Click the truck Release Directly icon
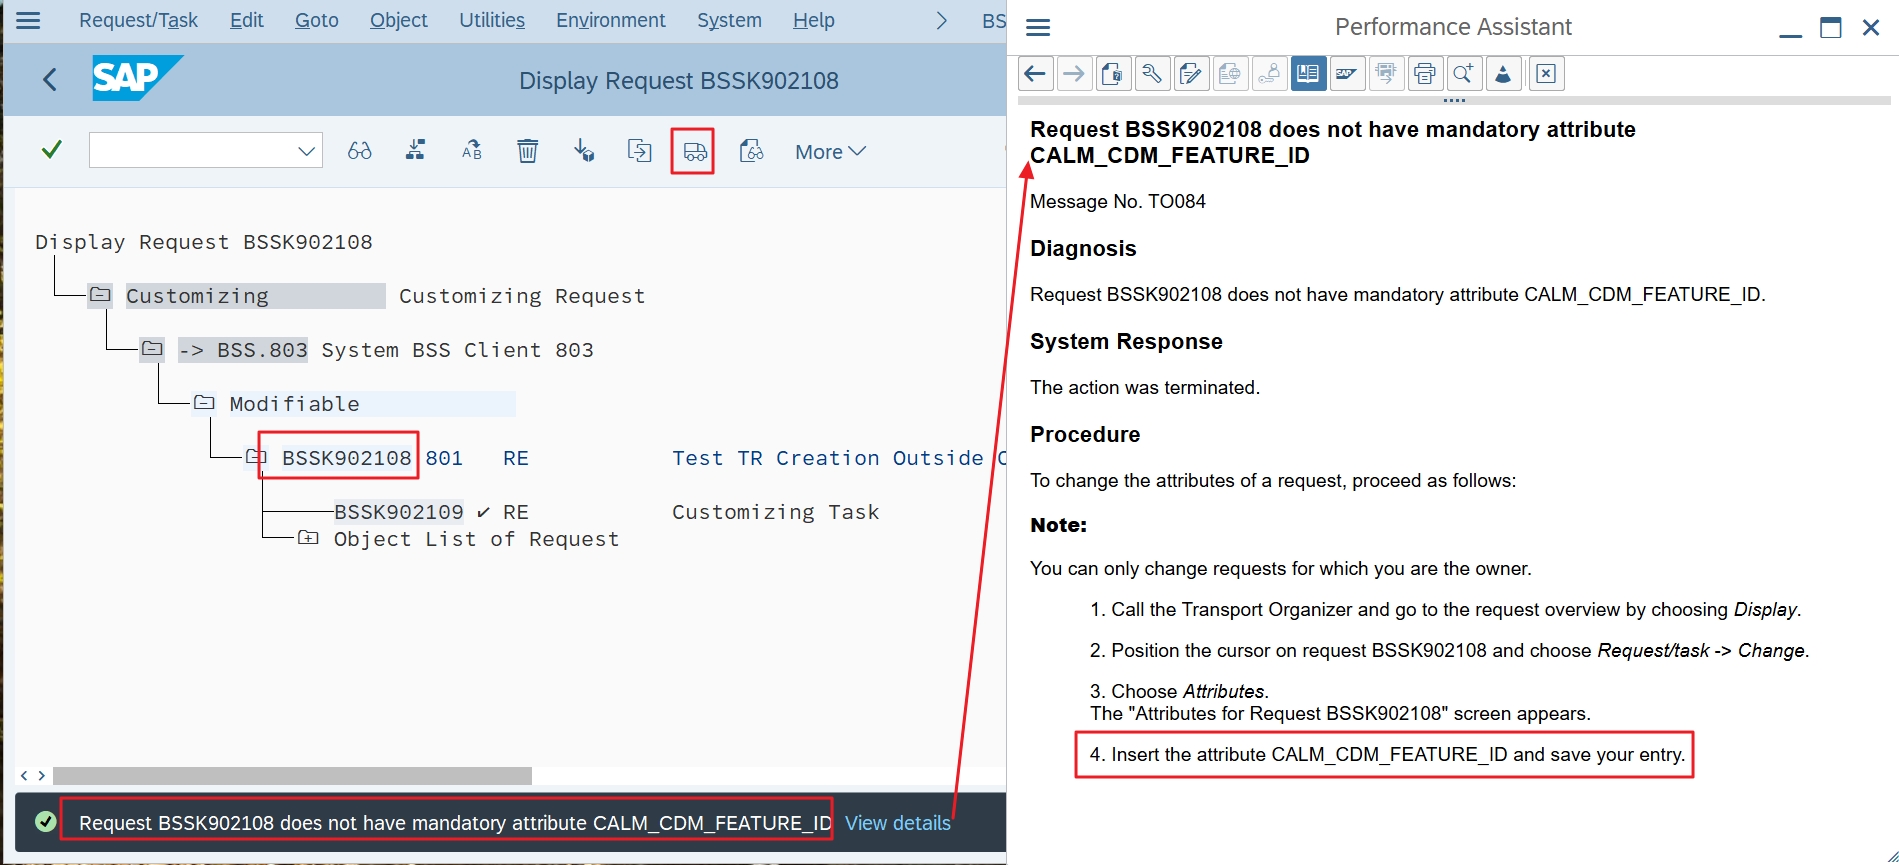 (x=694, y=152)
